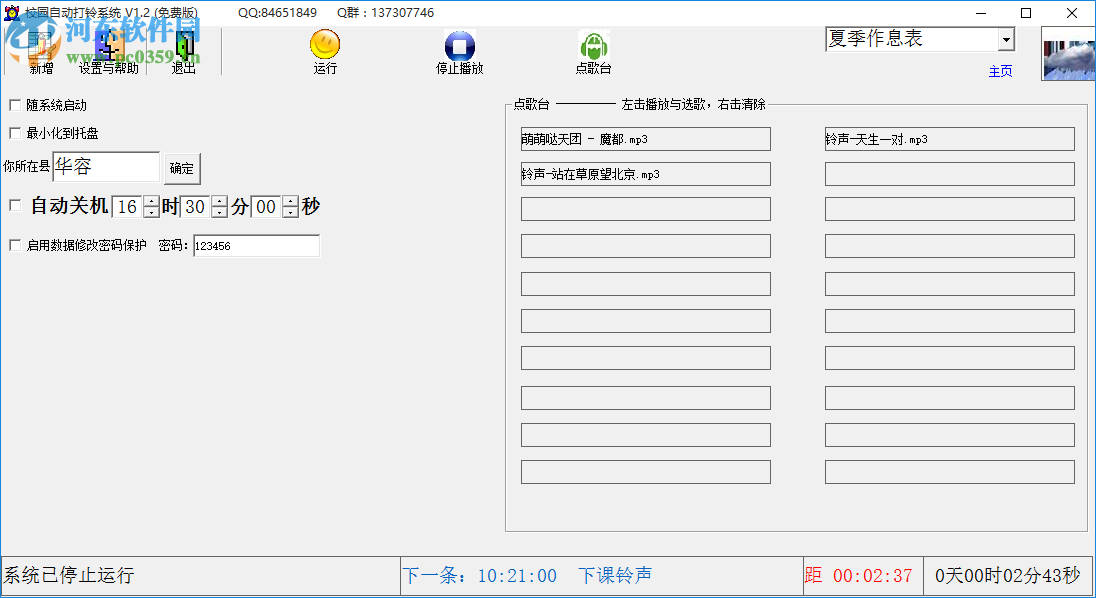Screen dimensions: 1096x598
Task: Click the 确定 confirm button
Action: (x=182, y=168)
